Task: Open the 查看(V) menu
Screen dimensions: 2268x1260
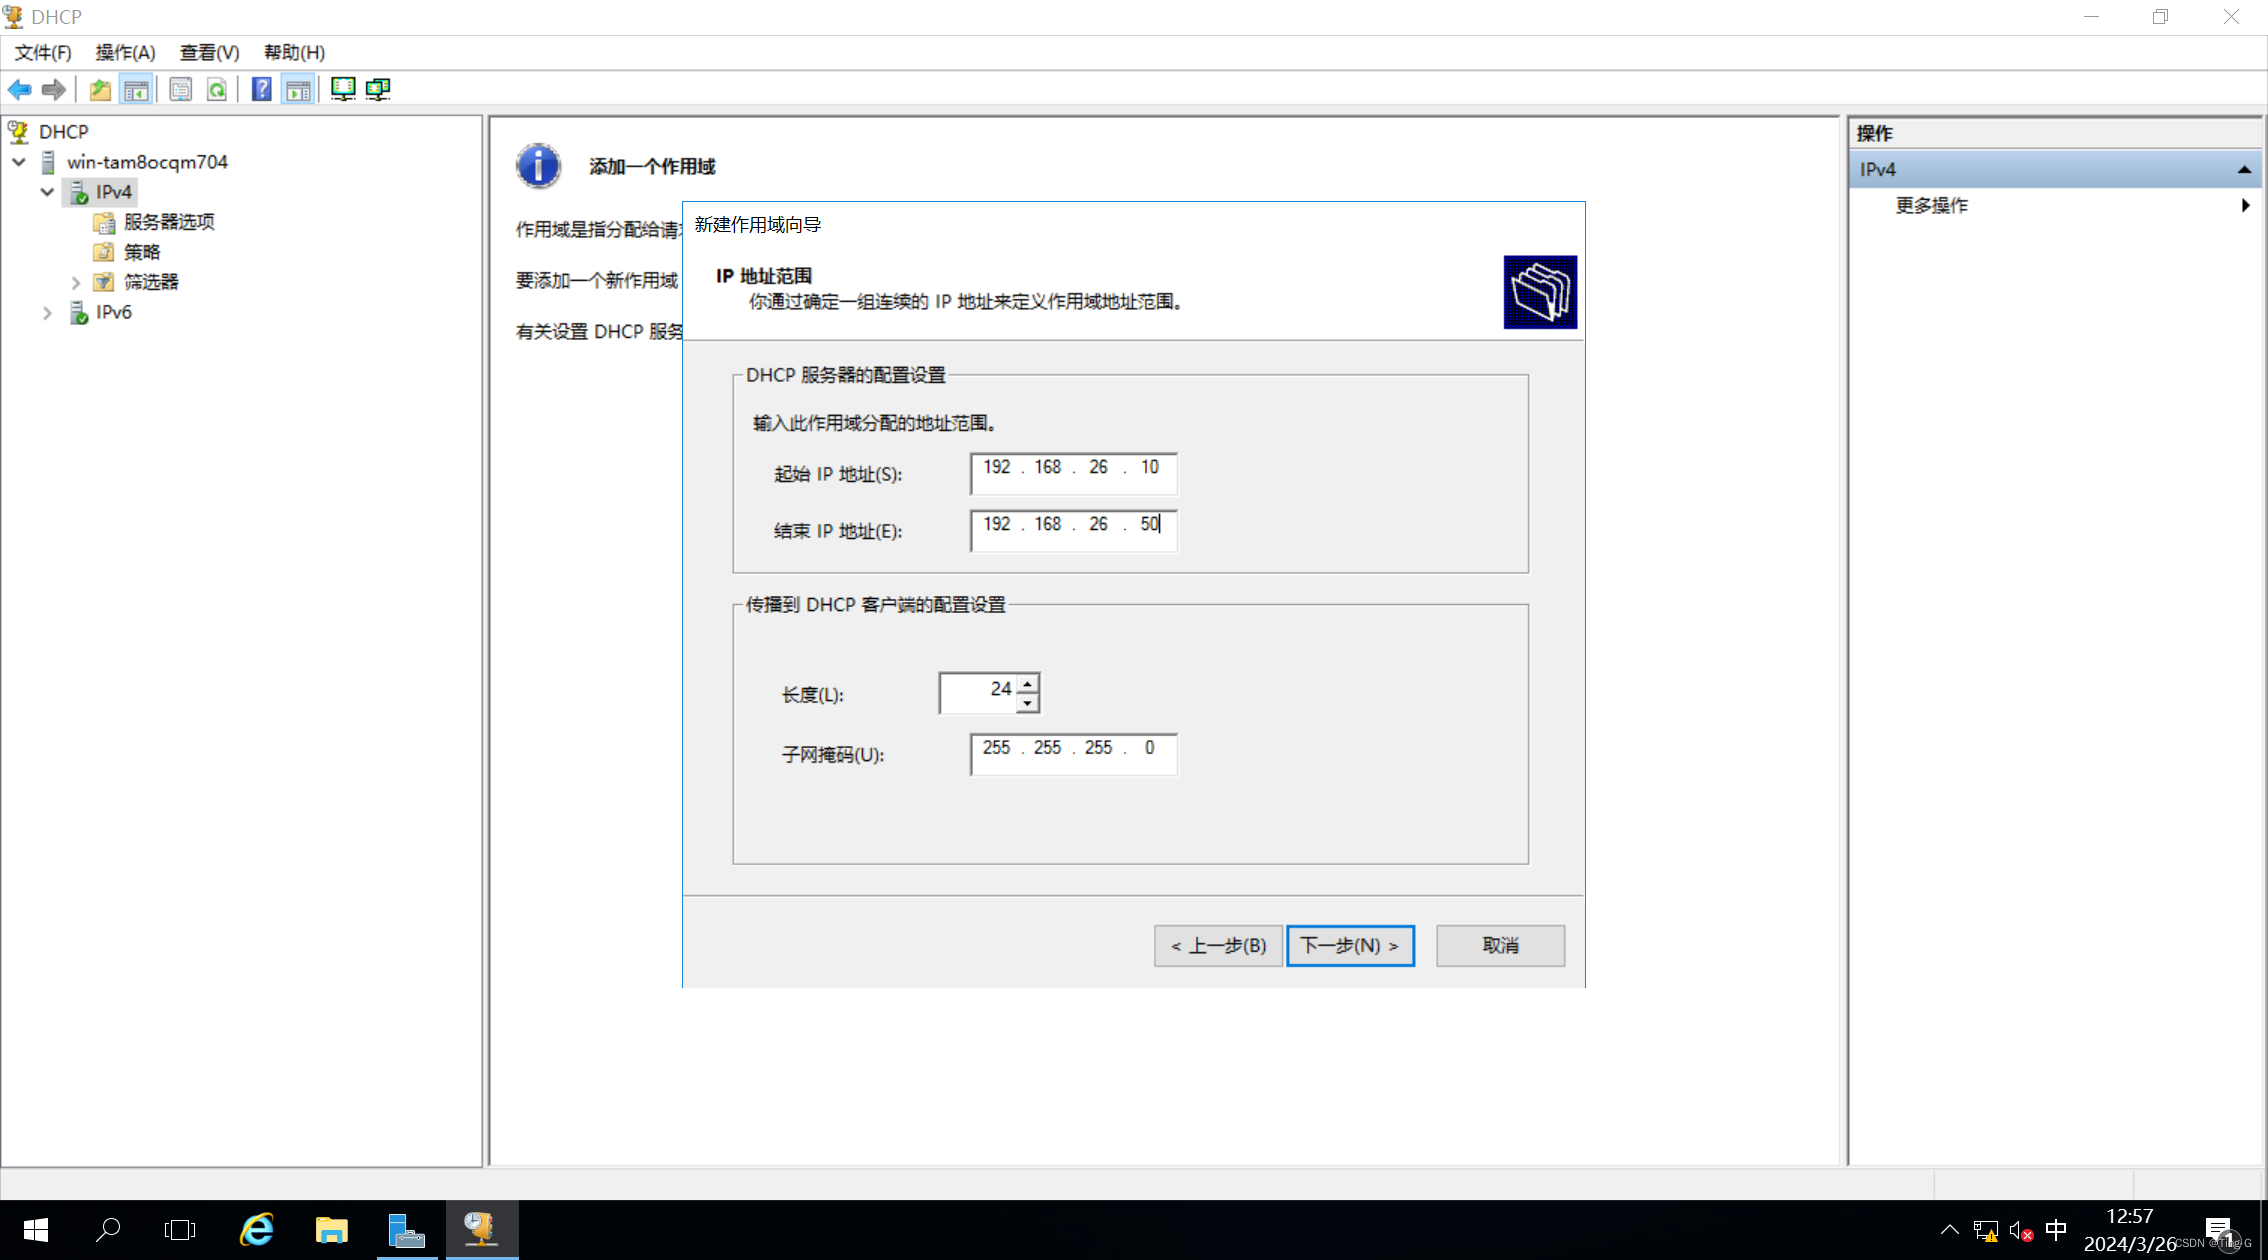Action: (x=209, y=53)
